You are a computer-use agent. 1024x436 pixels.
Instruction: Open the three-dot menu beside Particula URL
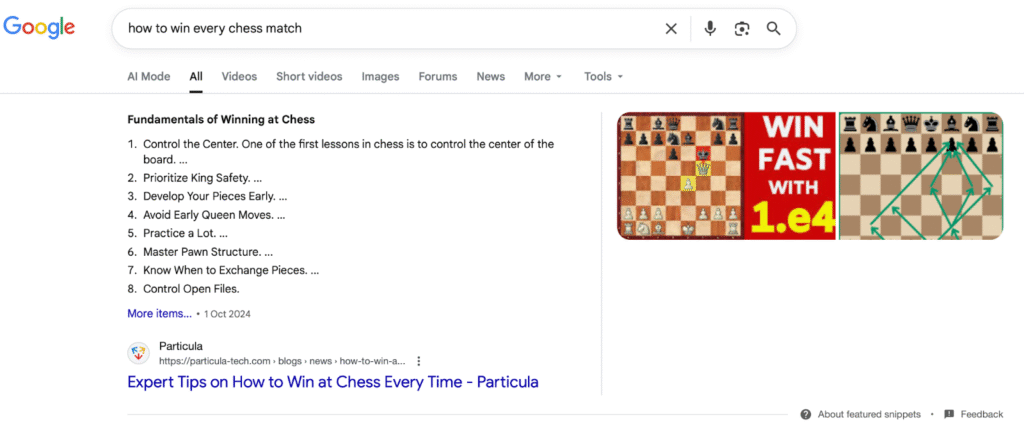pos(419,361)
